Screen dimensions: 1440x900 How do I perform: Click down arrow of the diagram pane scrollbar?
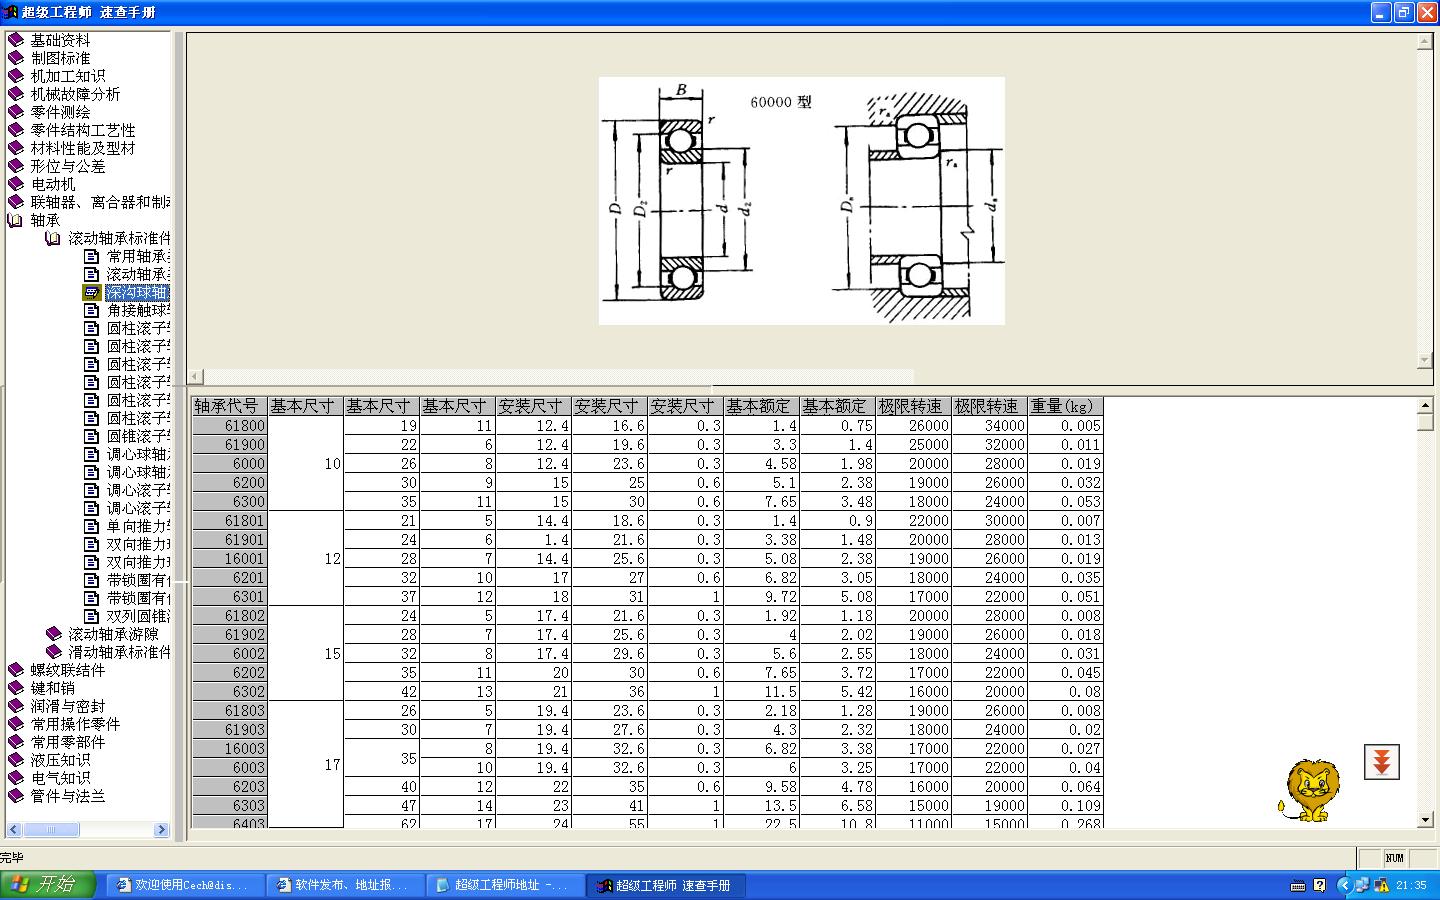click(1426, 361)
